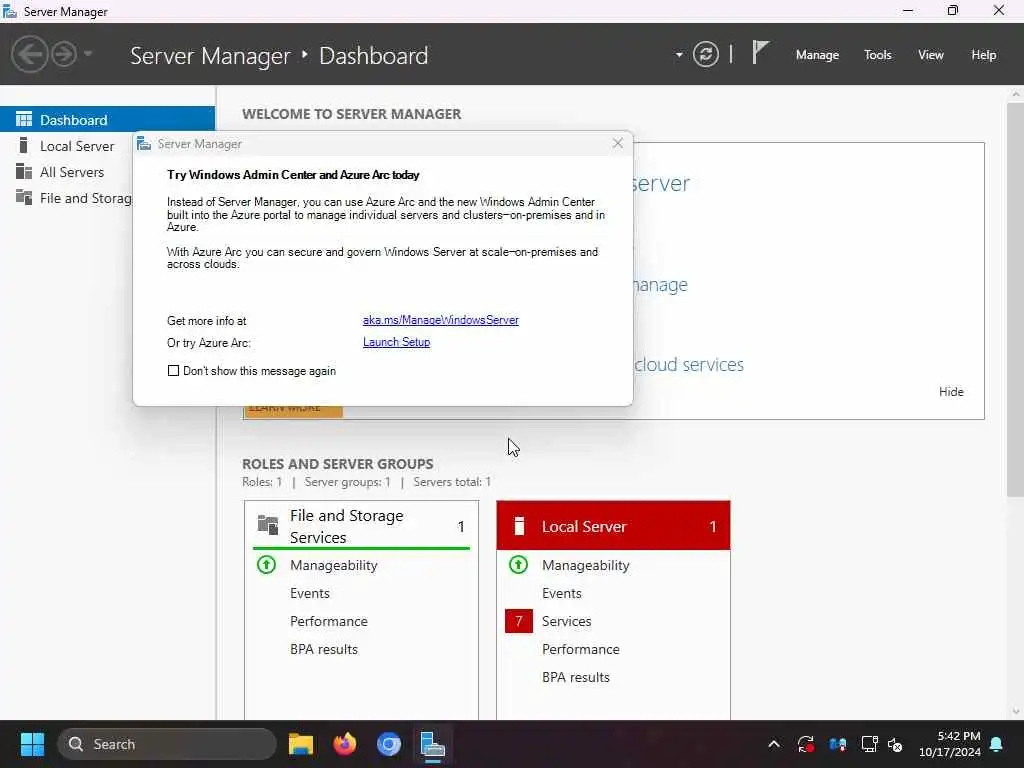1024x768 pixels.
Task: Click the Local Server icon in sidebar
Action: point(24,145)
